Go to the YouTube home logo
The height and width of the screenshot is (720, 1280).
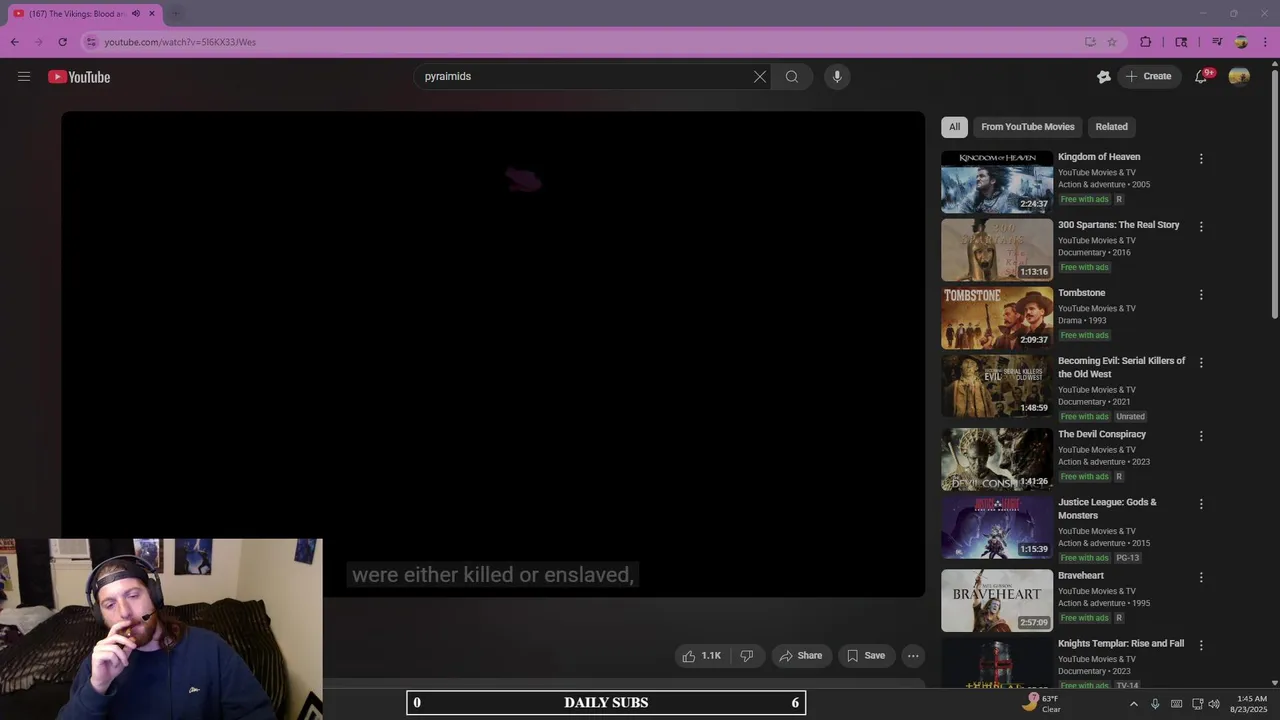coord(79,77)
